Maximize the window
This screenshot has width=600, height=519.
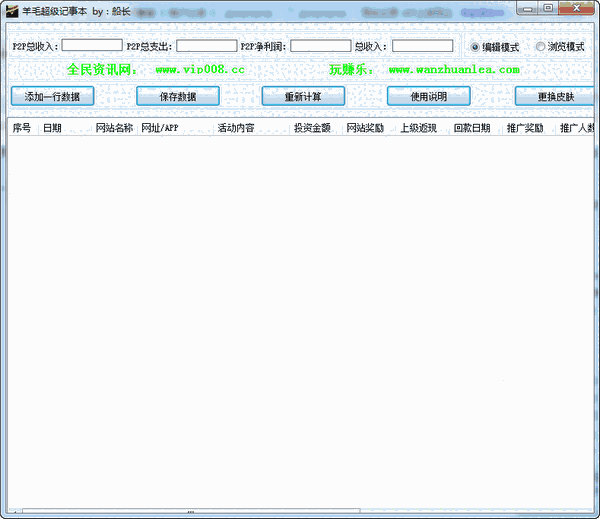[x=549, y=8]
